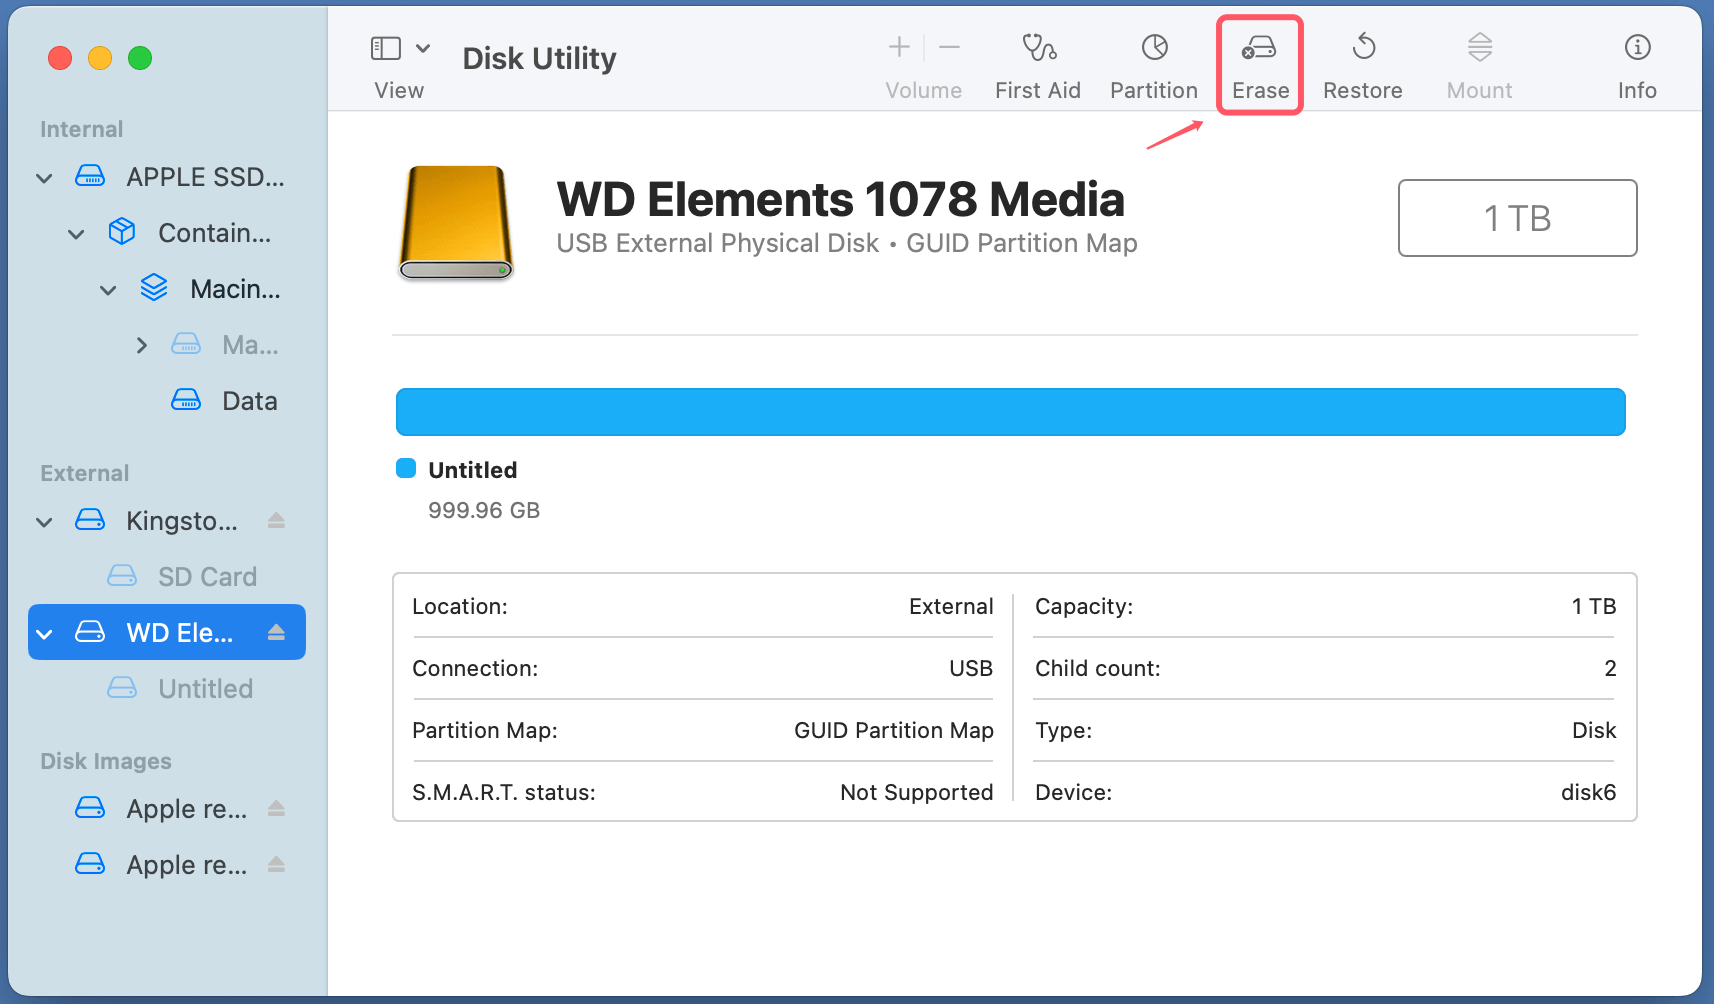The image size is (1714, 1004).
Task: Add a volume using the plus icon
Action: click(898, 46)
